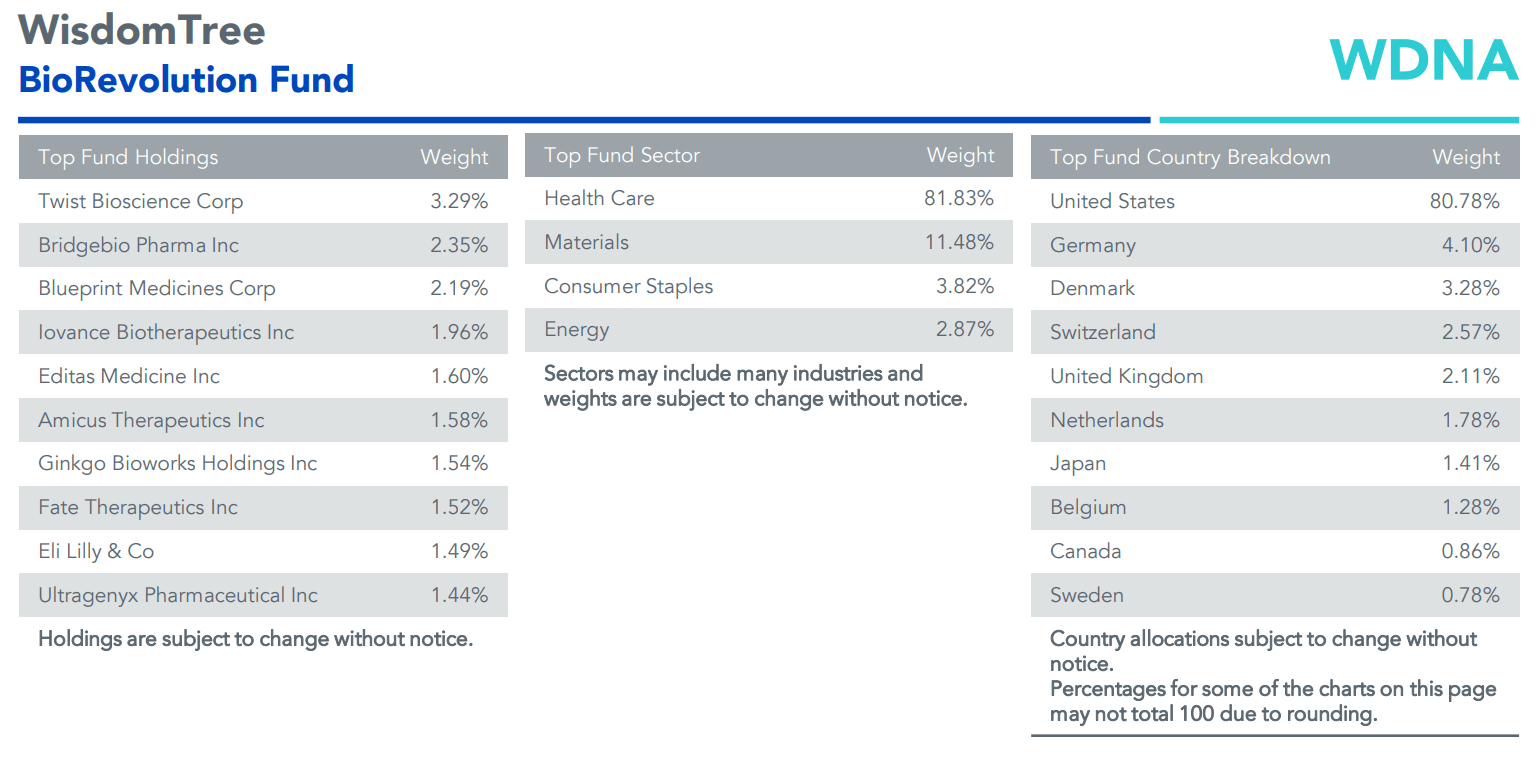
Task: Select Blueprint Medicines Corp entry
Action: [157, 289]
